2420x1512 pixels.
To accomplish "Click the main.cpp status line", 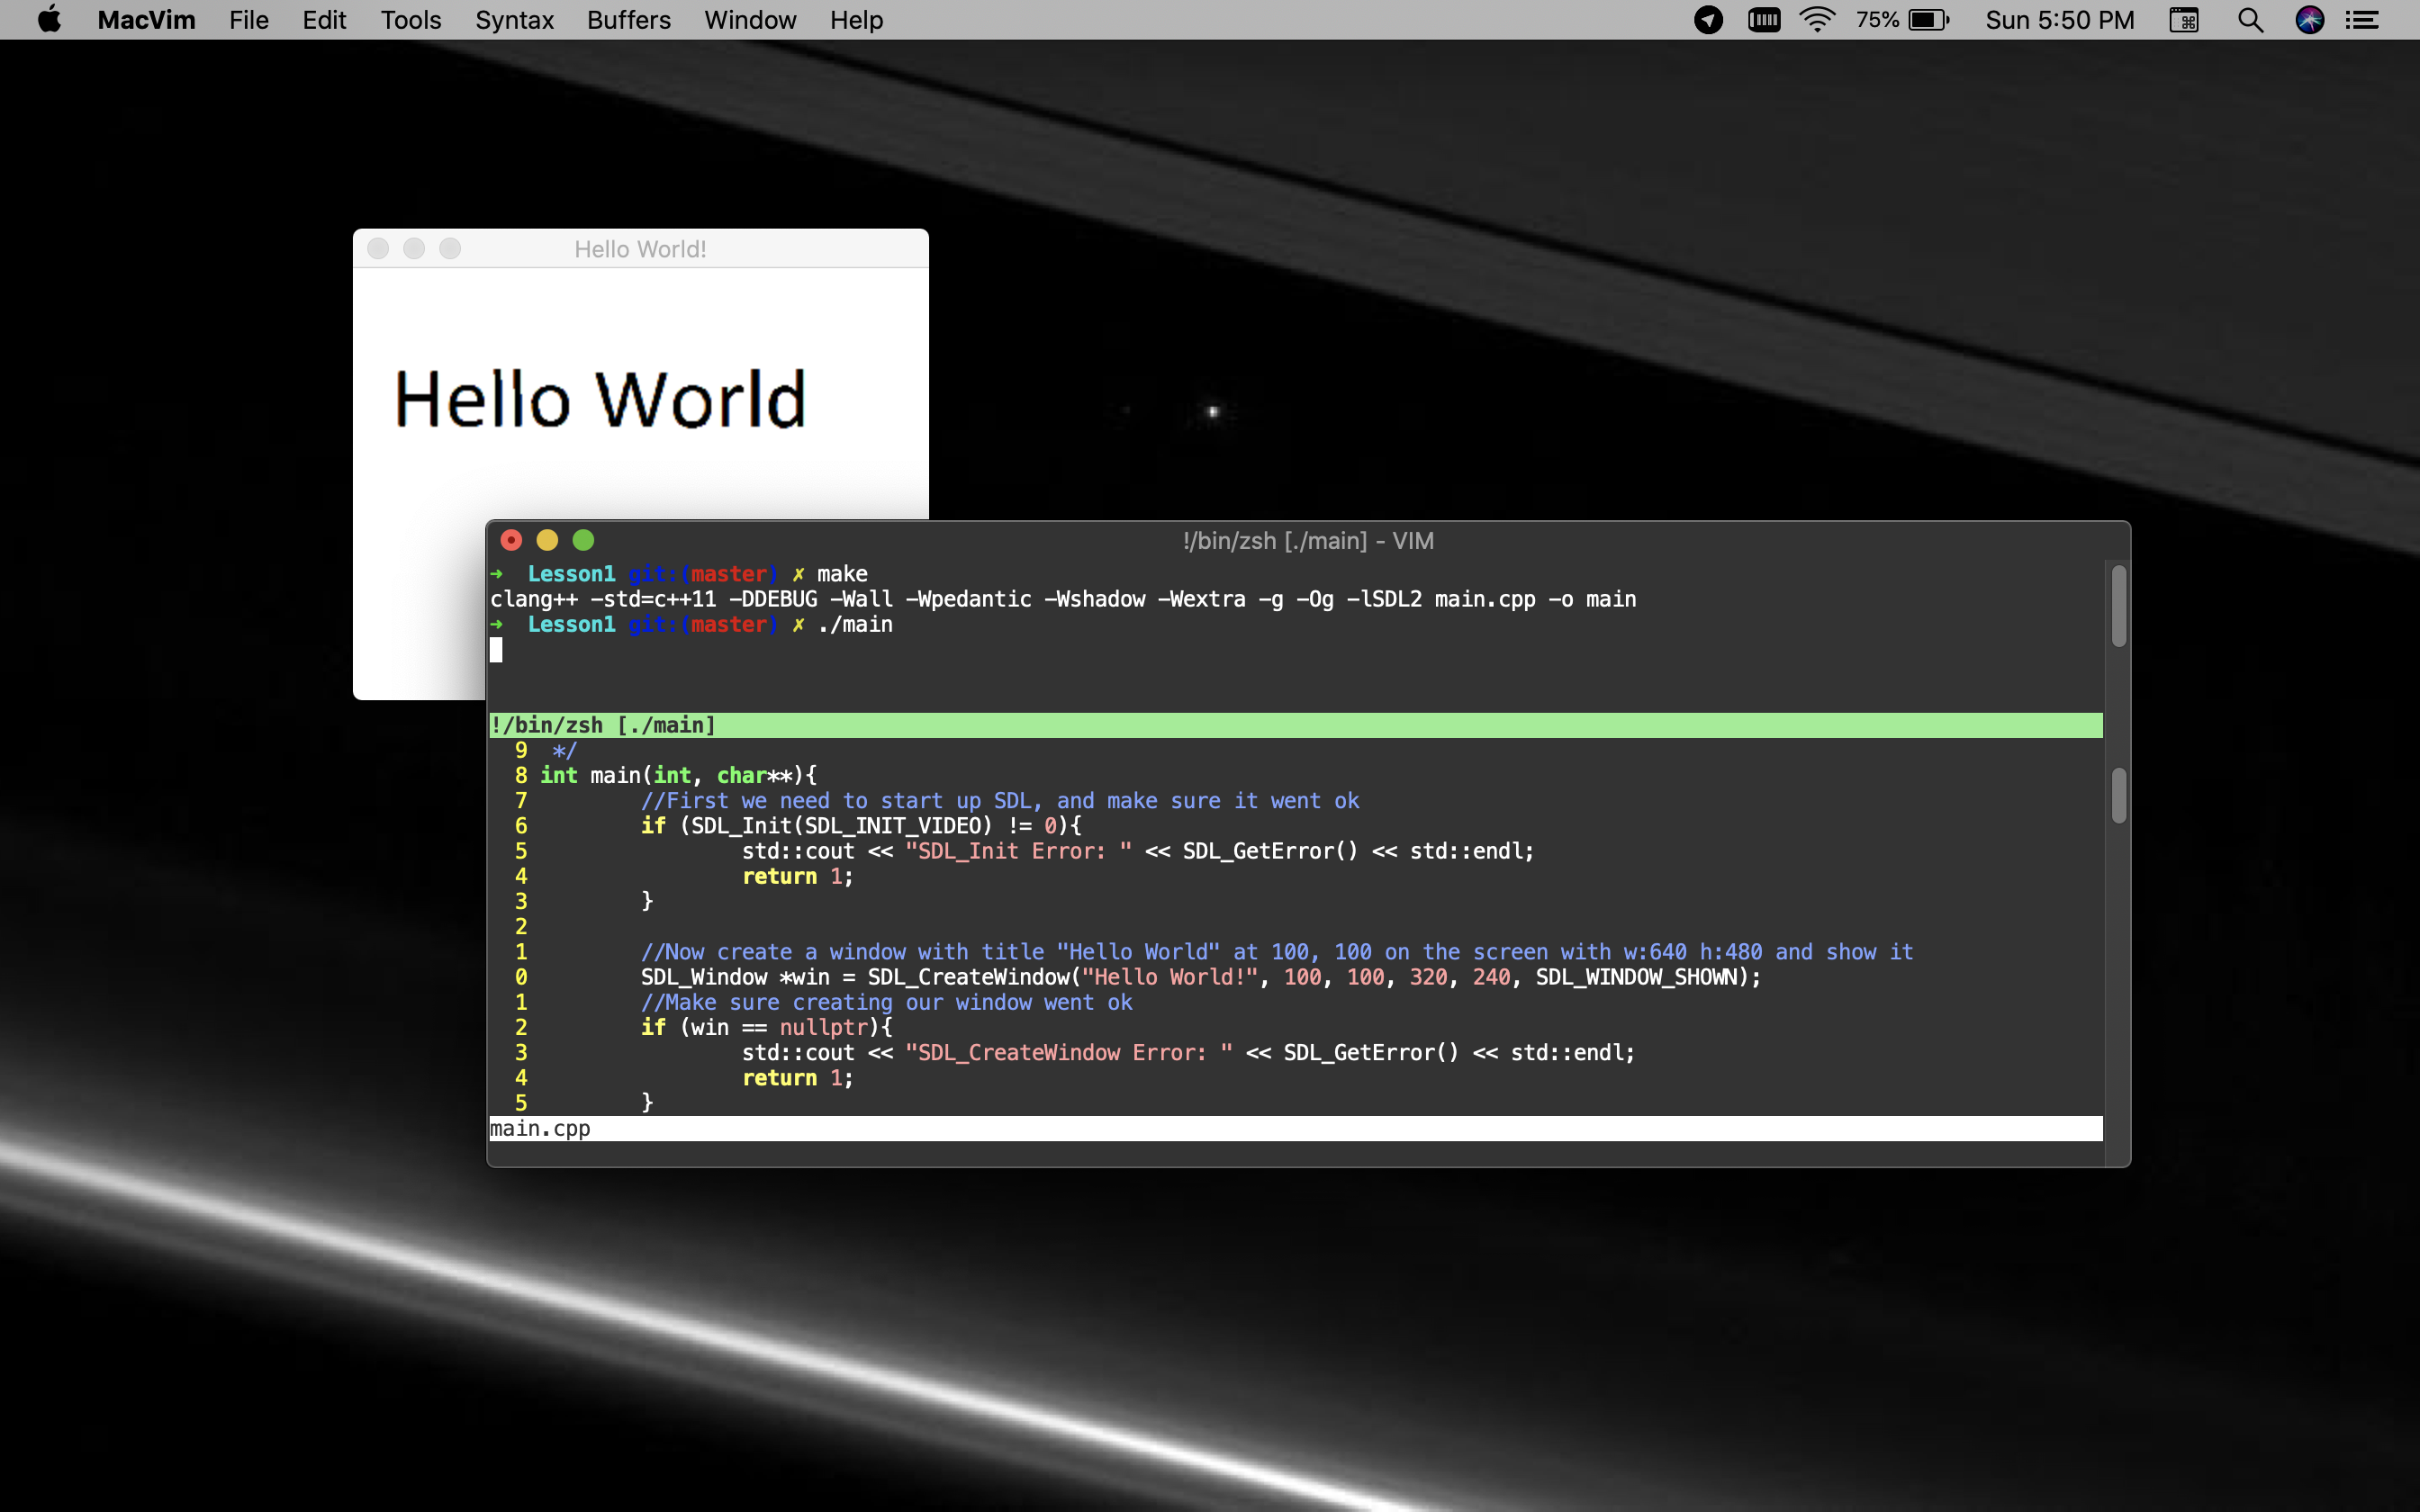I will [x=1295, y=1128].
